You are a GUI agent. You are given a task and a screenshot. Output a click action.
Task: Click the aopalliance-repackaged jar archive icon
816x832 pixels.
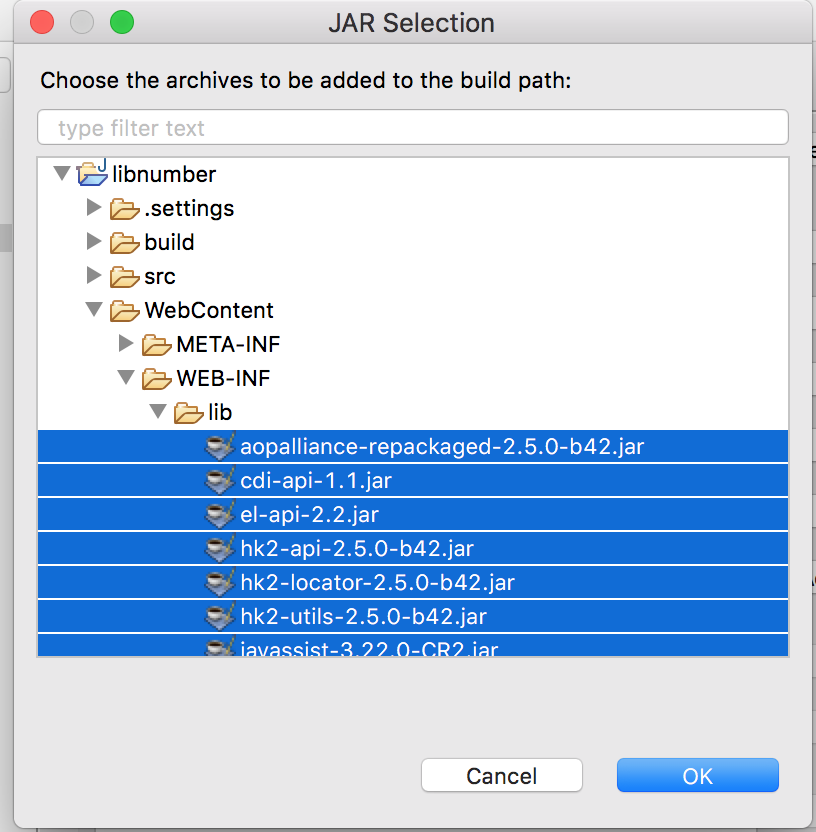tap(219, 446)
